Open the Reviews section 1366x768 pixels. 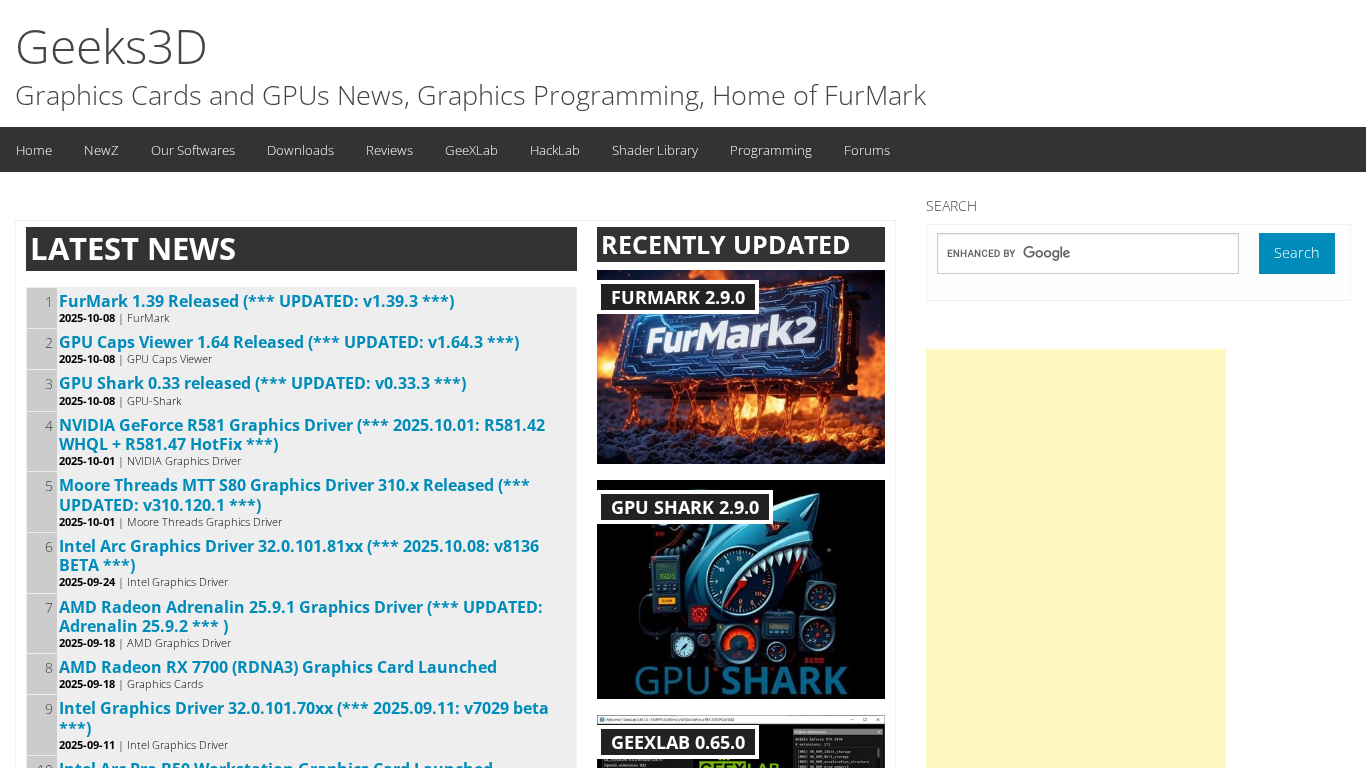click(x=389, y=150)
